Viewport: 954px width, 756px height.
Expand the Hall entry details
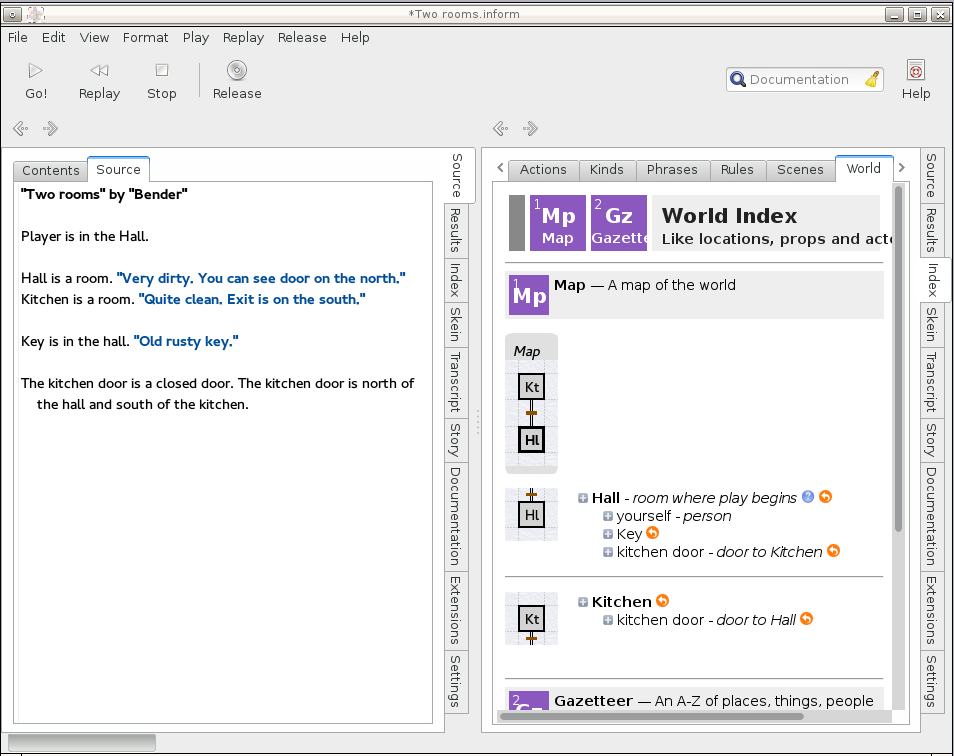pos(583,498)
